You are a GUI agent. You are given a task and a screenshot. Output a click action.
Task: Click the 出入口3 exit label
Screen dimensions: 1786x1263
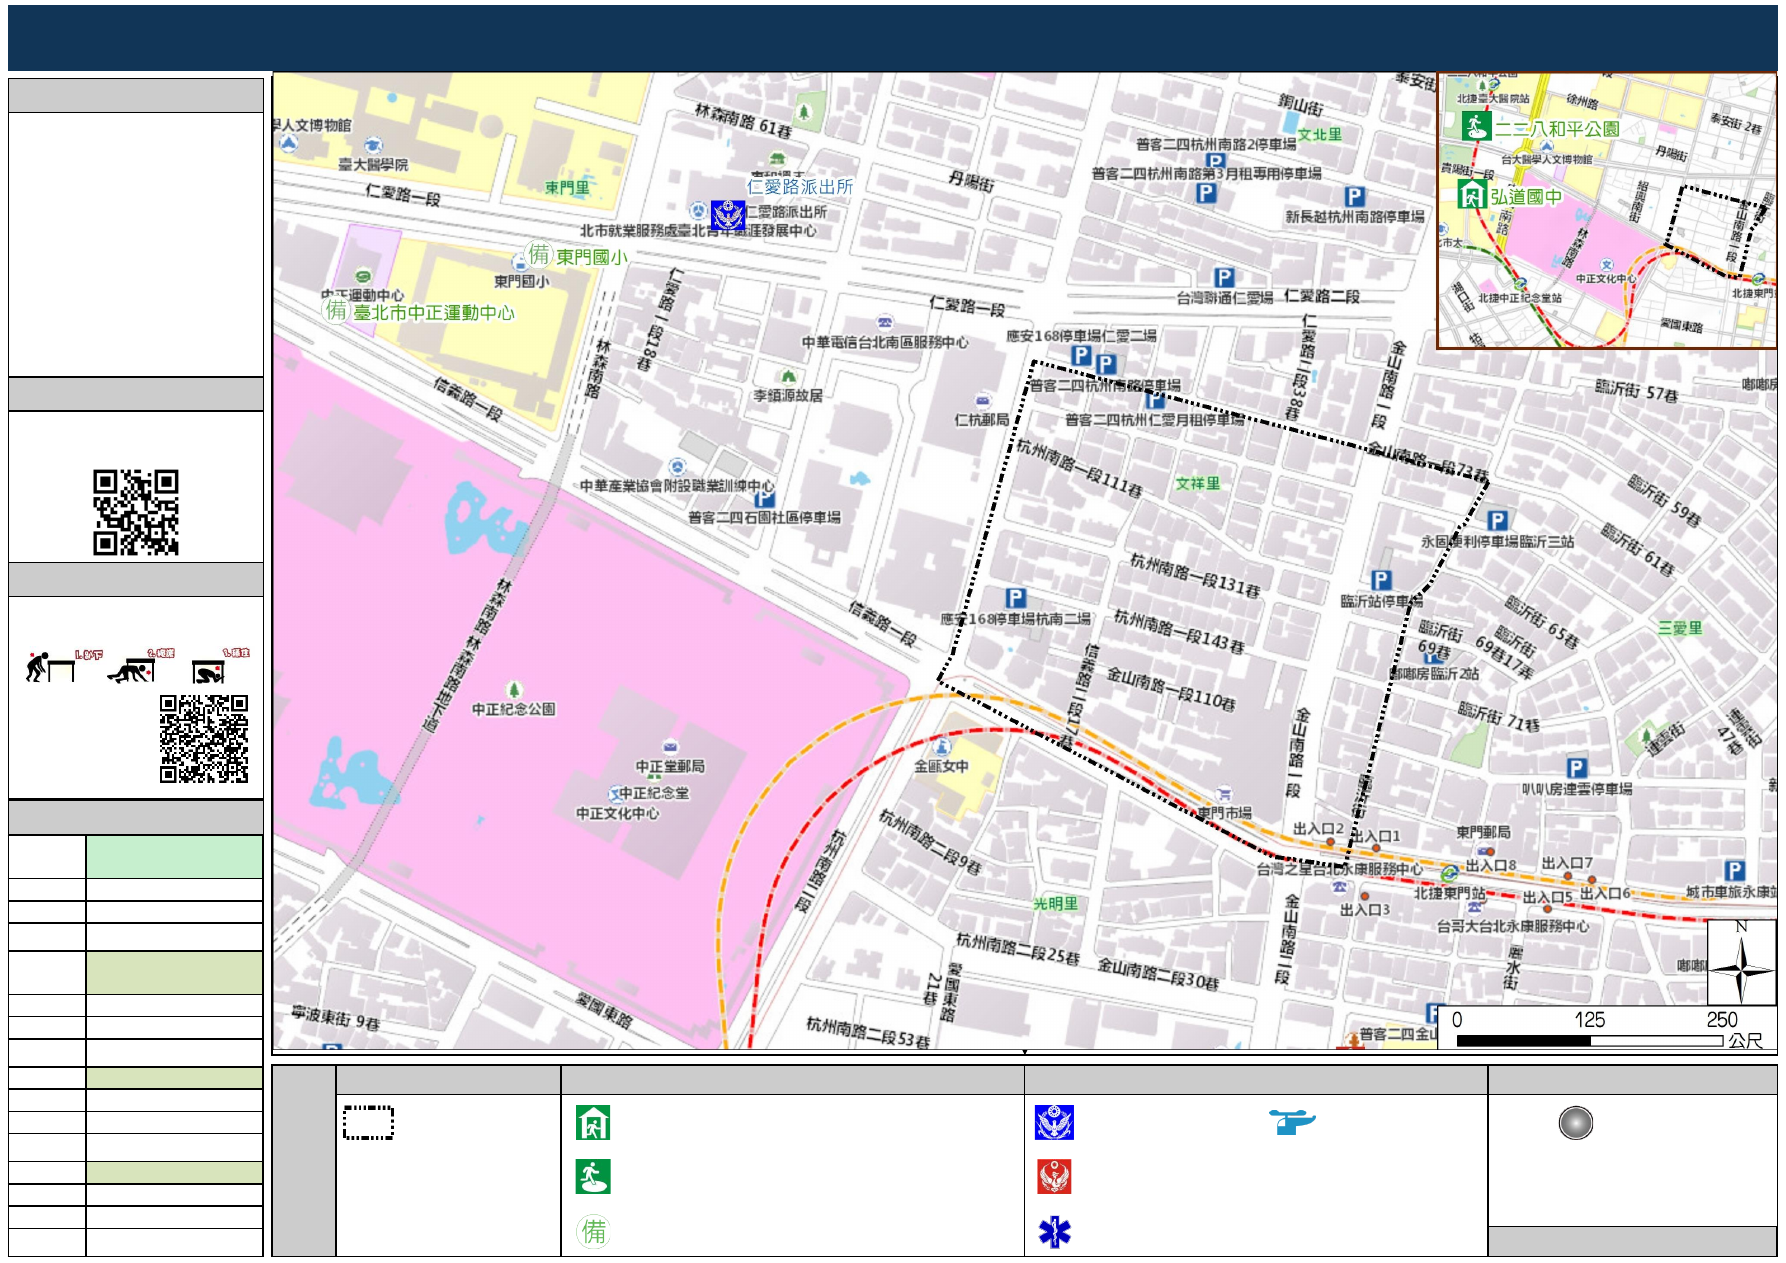pyautogui.click(x=1365, y=910)
